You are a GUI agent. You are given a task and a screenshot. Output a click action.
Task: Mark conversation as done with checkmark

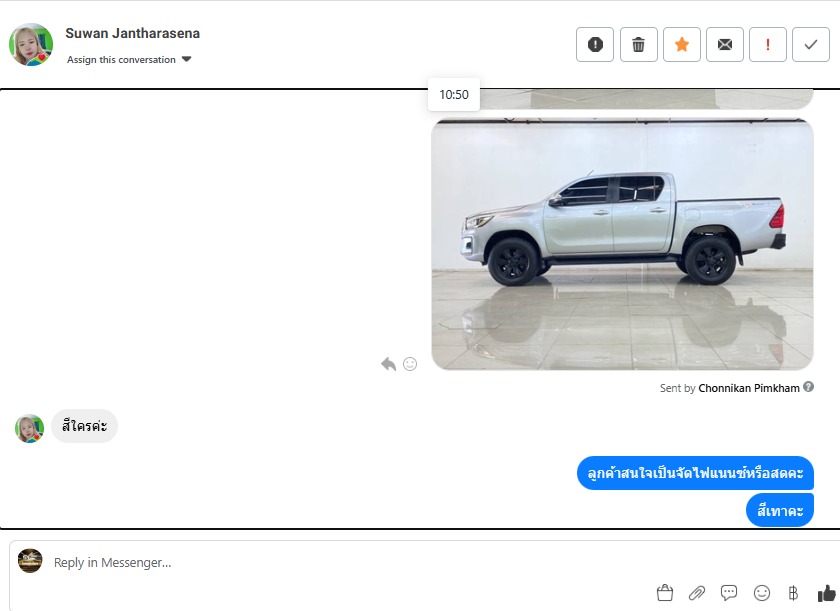[x=811, y=44]
